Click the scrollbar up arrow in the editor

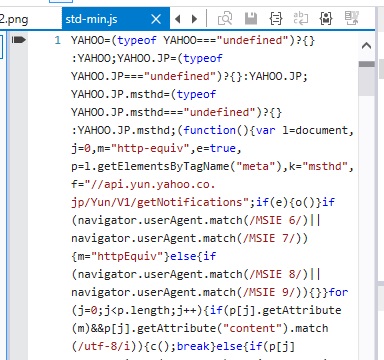coord(367,46)
